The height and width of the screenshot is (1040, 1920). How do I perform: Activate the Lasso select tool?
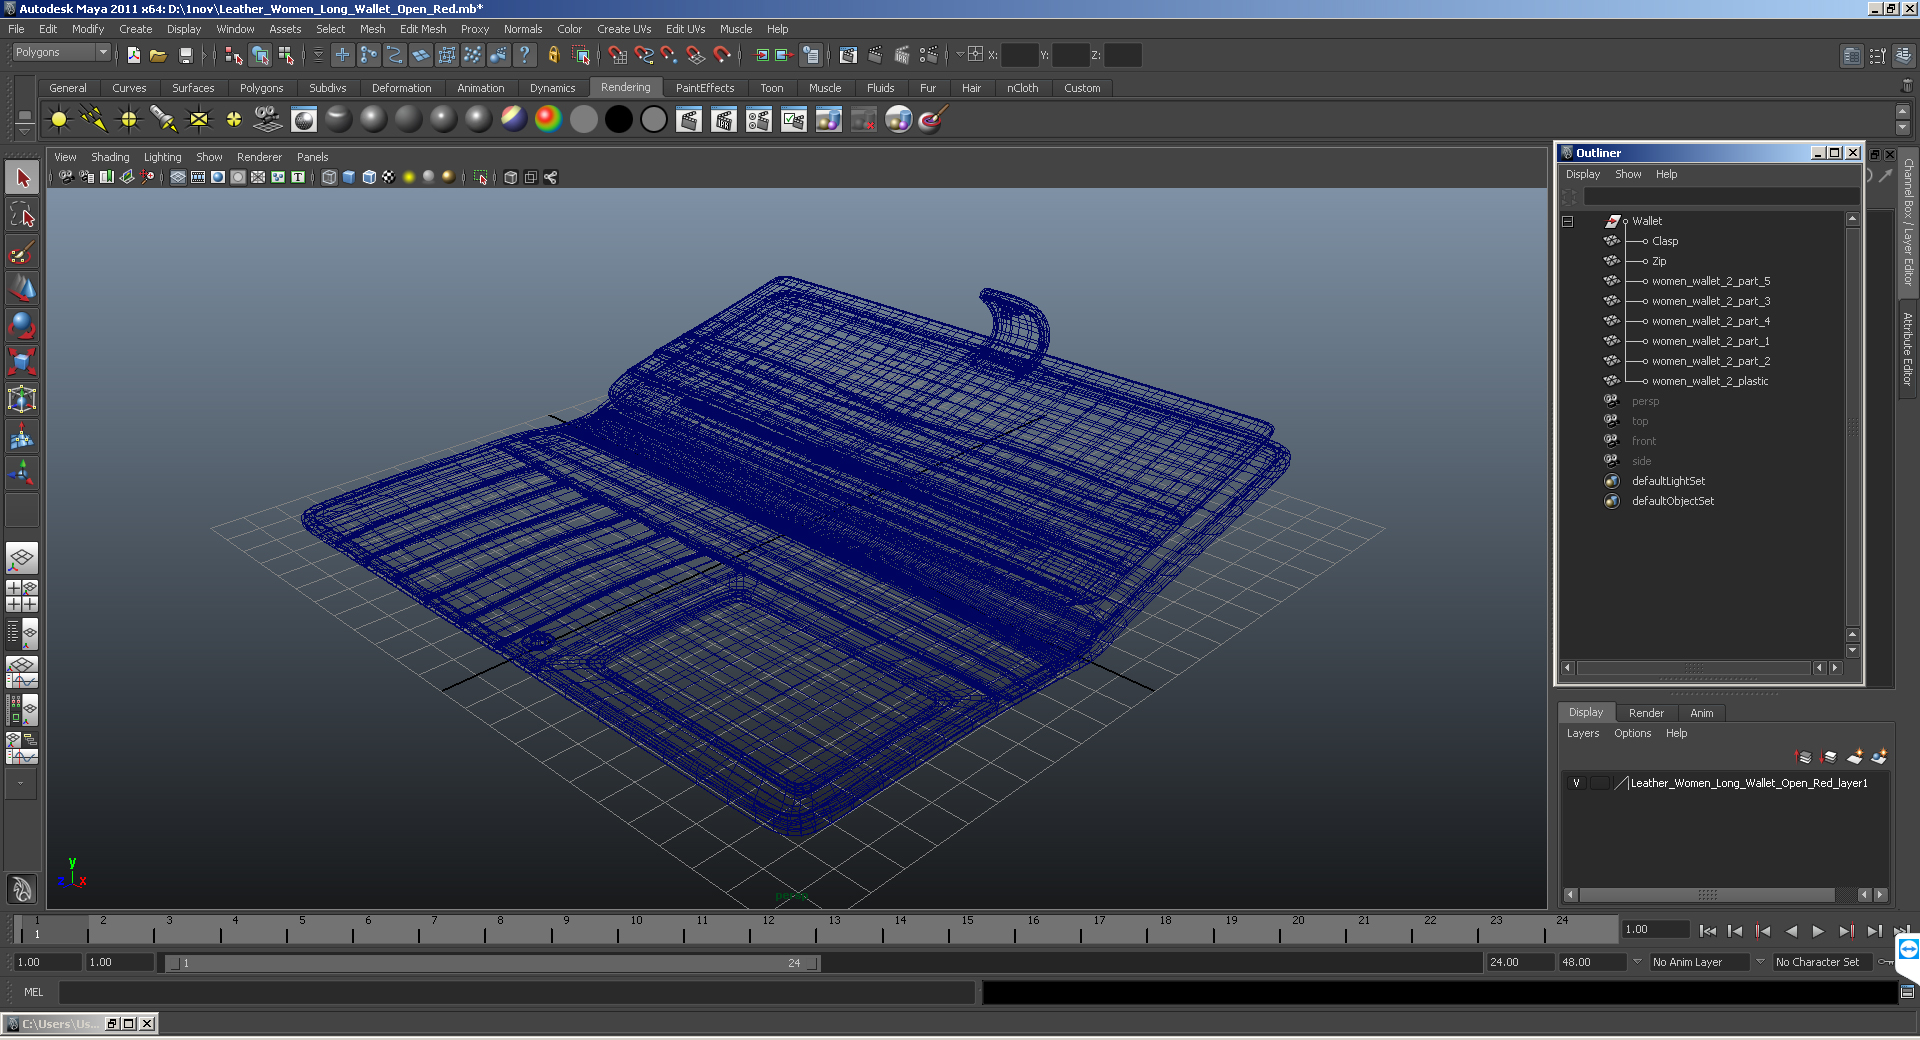(22, 214)
